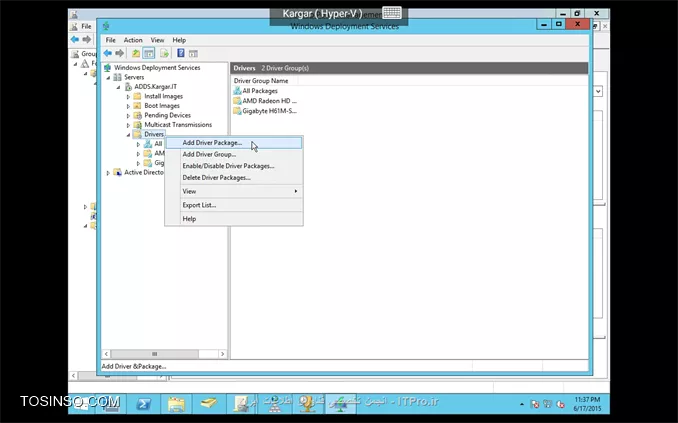
Task: Click the Back arrow in WDS toolbar
Action: coord(108,53)
